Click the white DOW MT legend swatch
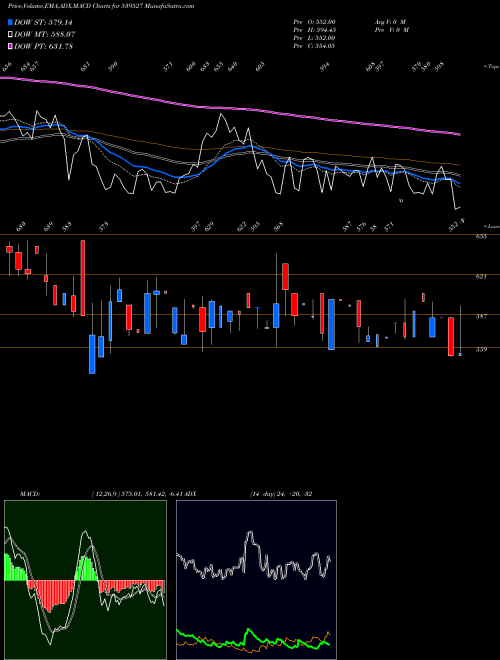Viewport: 500px width, 660px height. 10,34
